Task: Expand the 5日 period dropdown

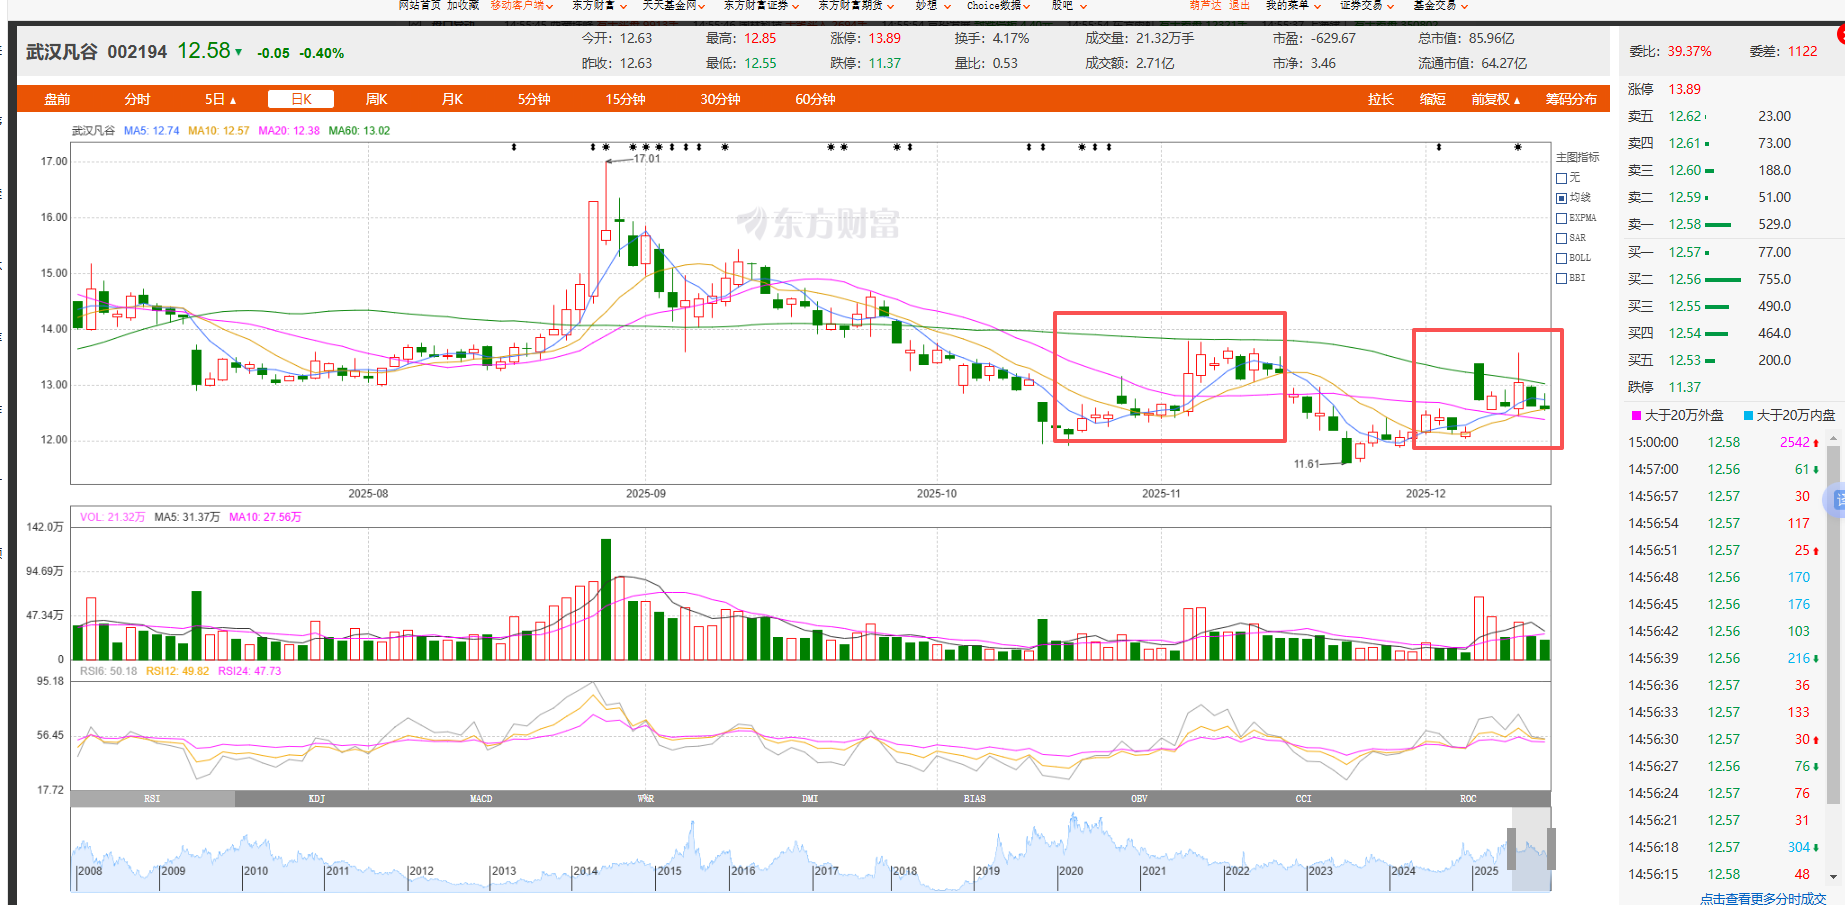Action: click(220, 99)
